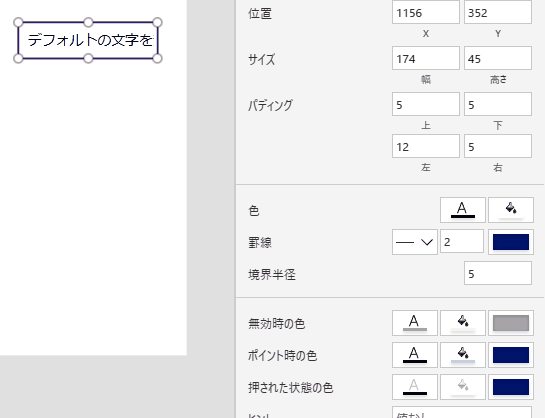
Task: Click the ヒント field at the panel bottom
Action: [462, 412]
